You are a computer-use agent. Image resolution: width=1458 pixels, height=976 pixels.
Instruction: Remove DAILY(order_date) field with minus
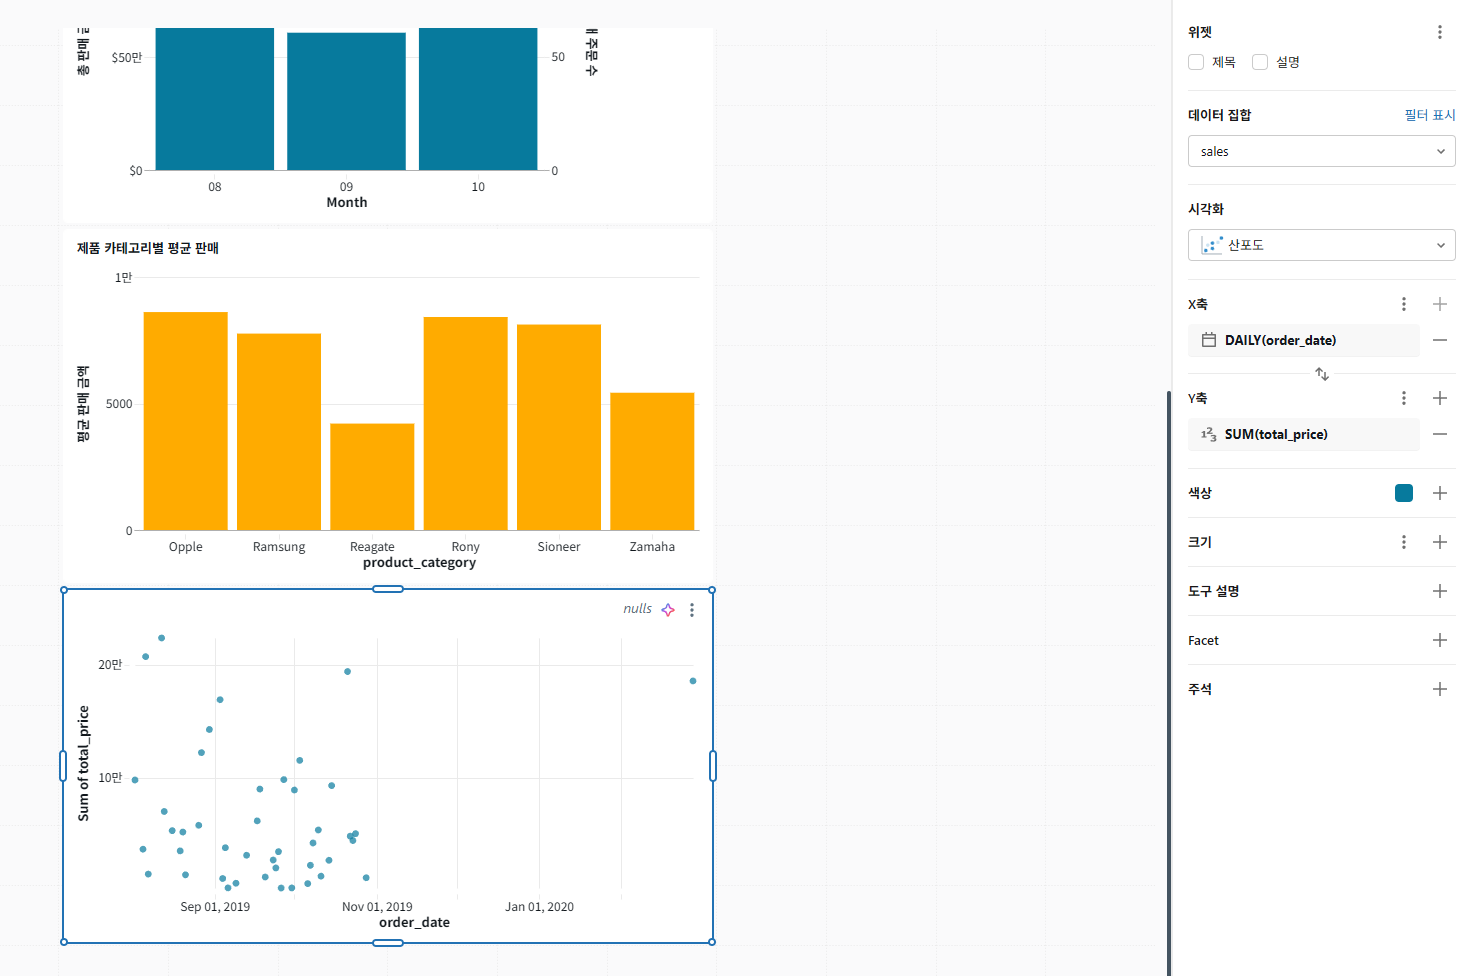(x=1440, y=340)
